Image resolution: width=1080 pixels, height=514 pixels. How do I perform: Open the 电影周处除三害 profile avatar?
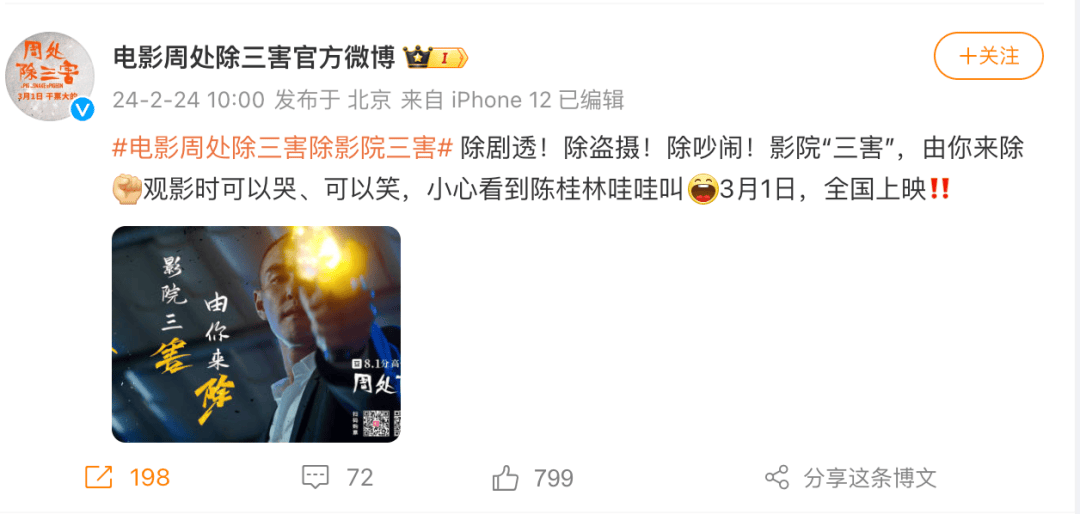point(50,76)
